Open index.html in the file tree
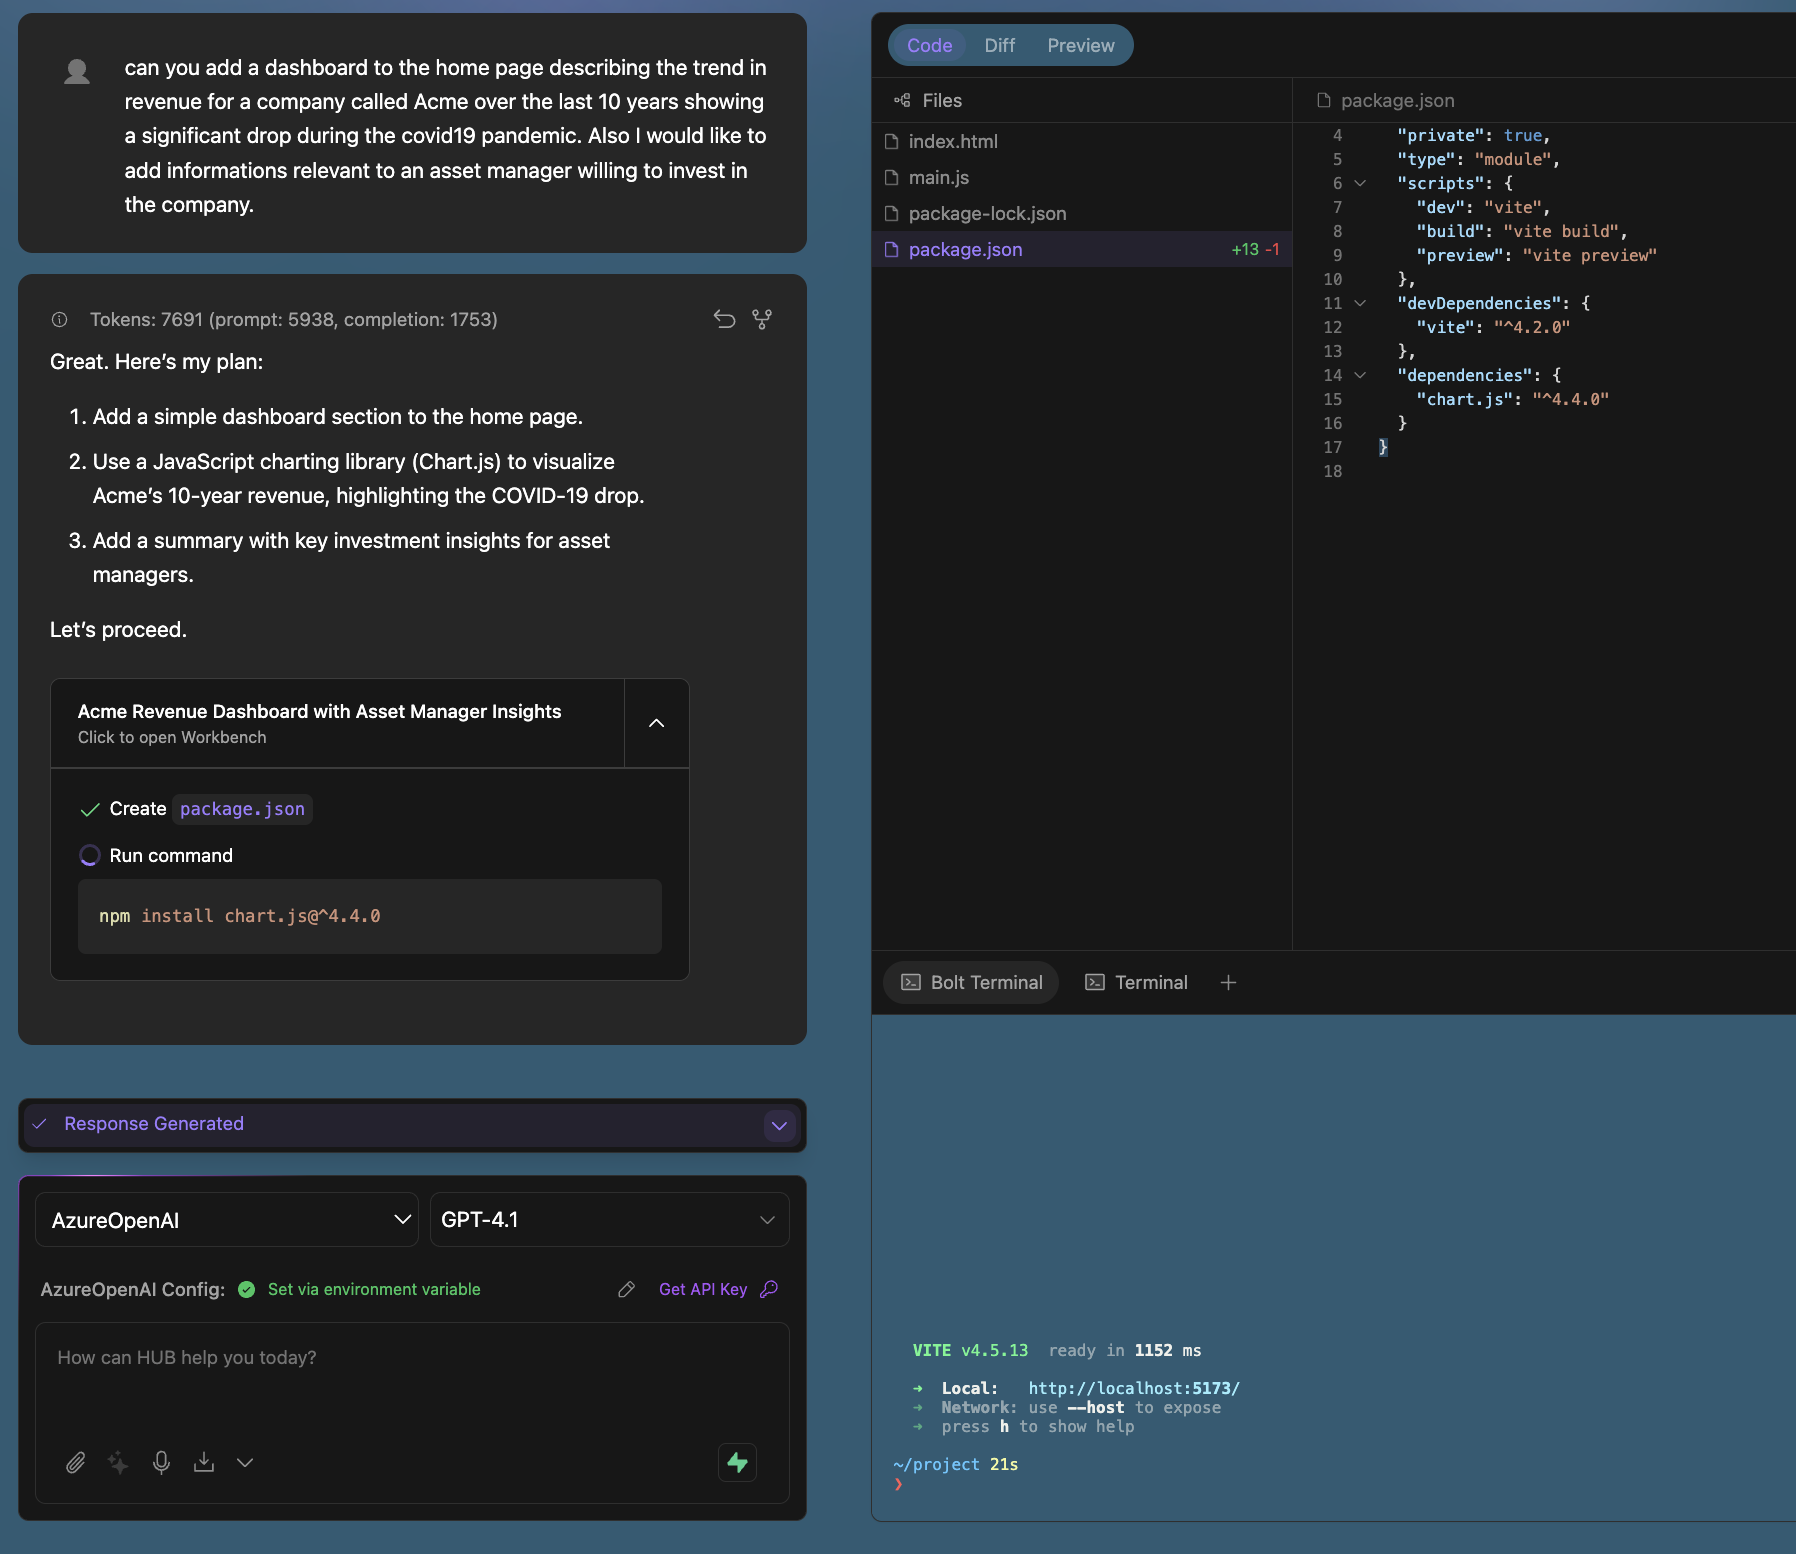This screenshot has width=1796, height=1554. pos(1082,142)
